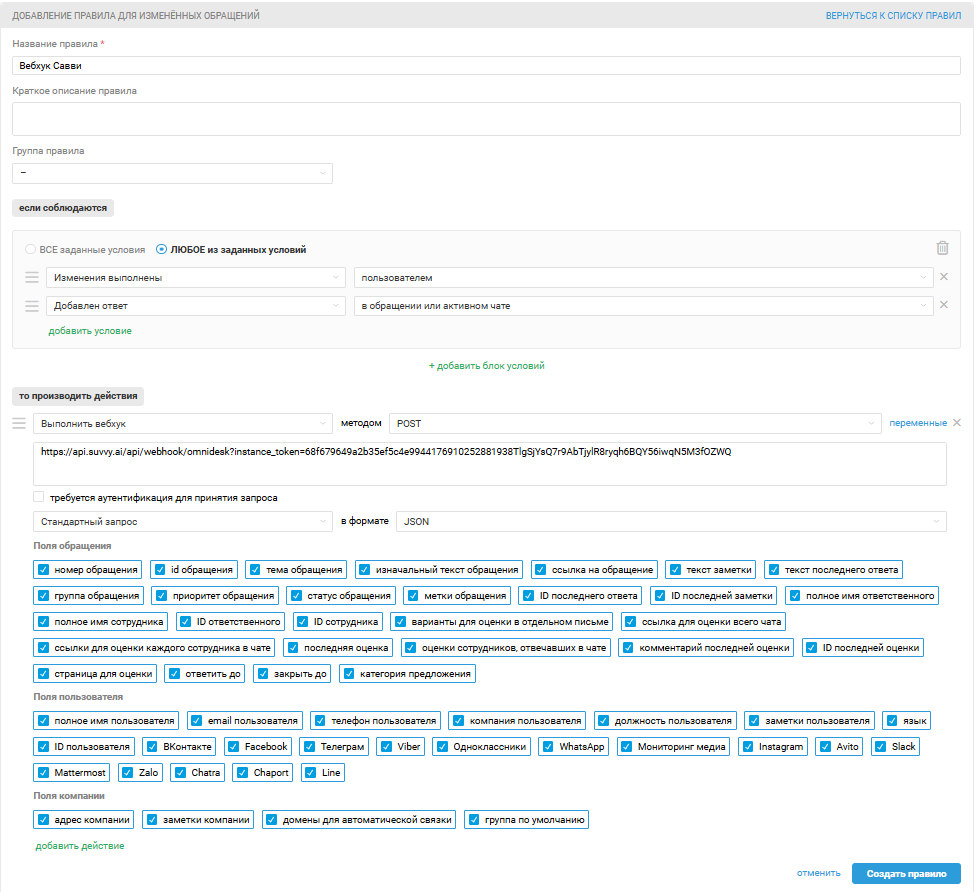Image resolution: width=976 pixels, height=892 pixels.
Task: Click drag handle of webhook action row
Action: click(x=18, y=424)
